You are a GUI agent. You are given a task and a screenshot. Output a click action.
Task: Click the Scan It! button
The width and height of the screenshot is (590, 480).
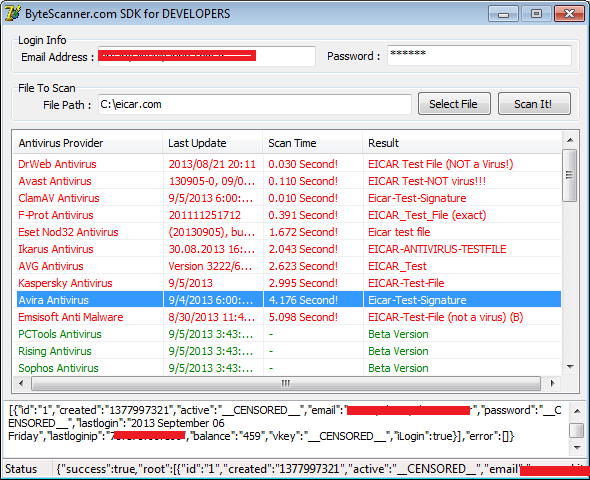(534, 104)
